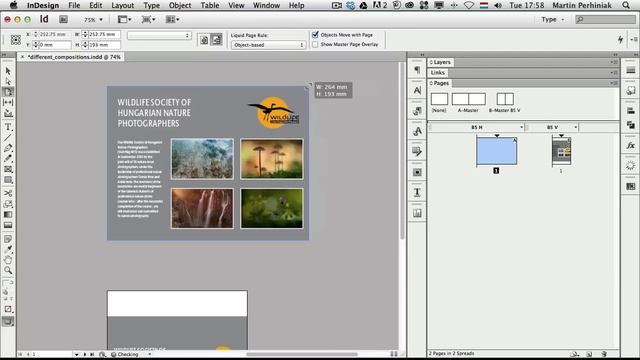640x360 pixels.
Task: Open the Liquid Page Rule dropdown
Action: click(x=268, y=45)
